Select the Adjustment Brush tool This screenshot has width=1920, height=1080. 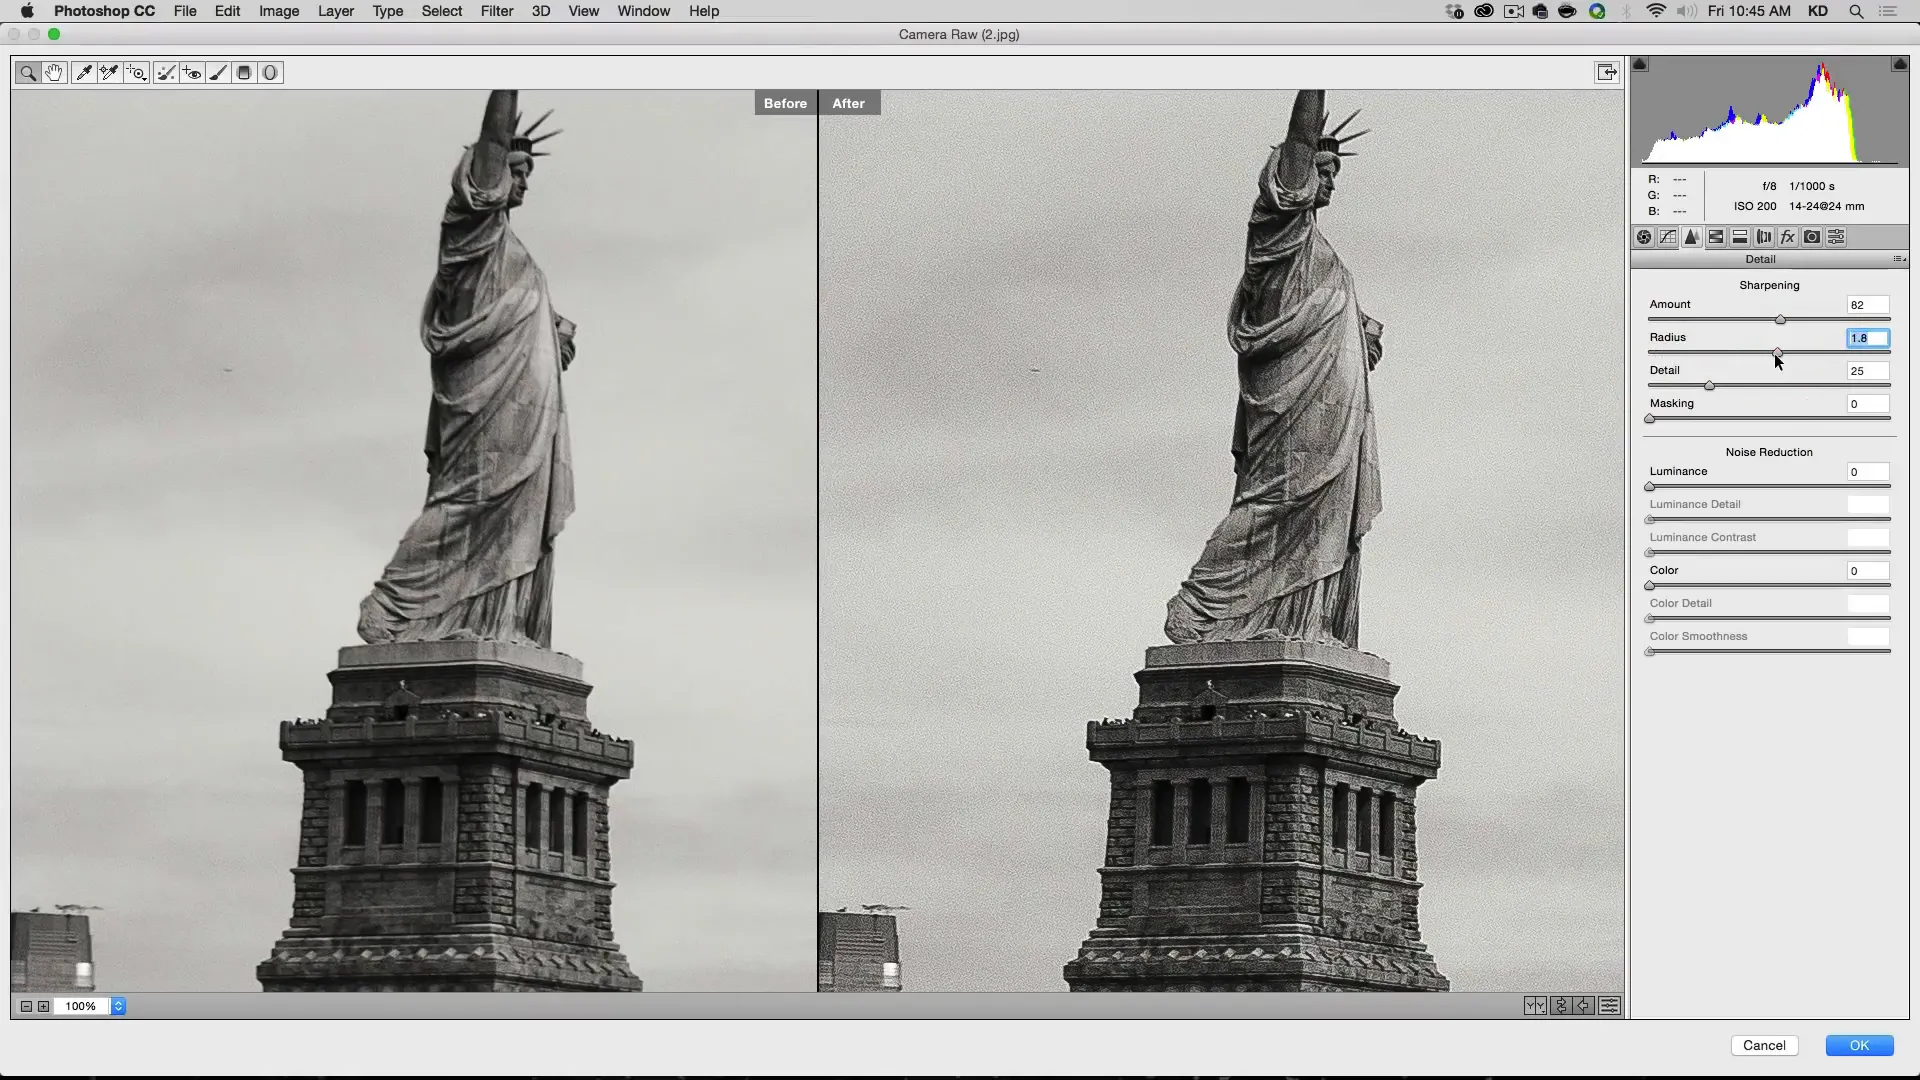[217, 73]
